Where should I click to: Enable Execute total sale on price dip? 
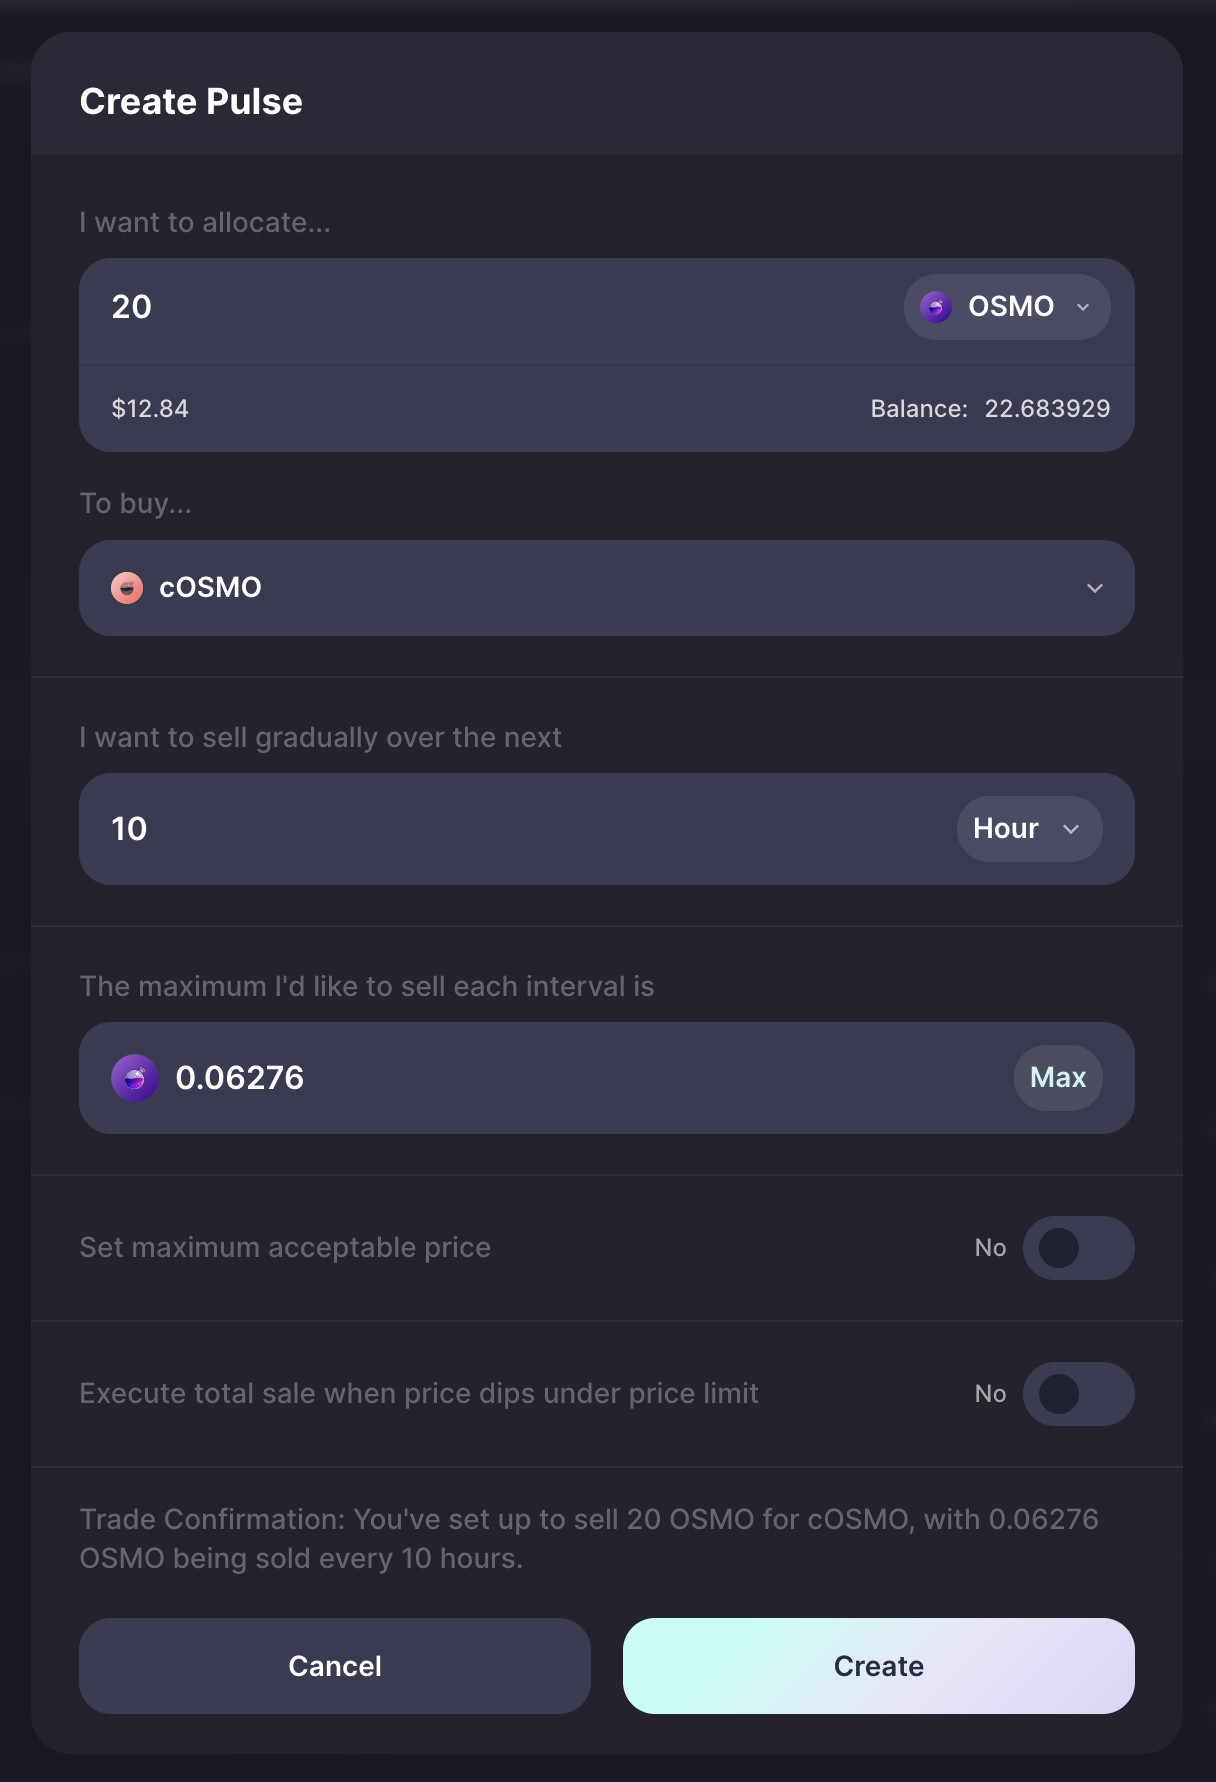pyautogui.click(x=1078, y=1394)
